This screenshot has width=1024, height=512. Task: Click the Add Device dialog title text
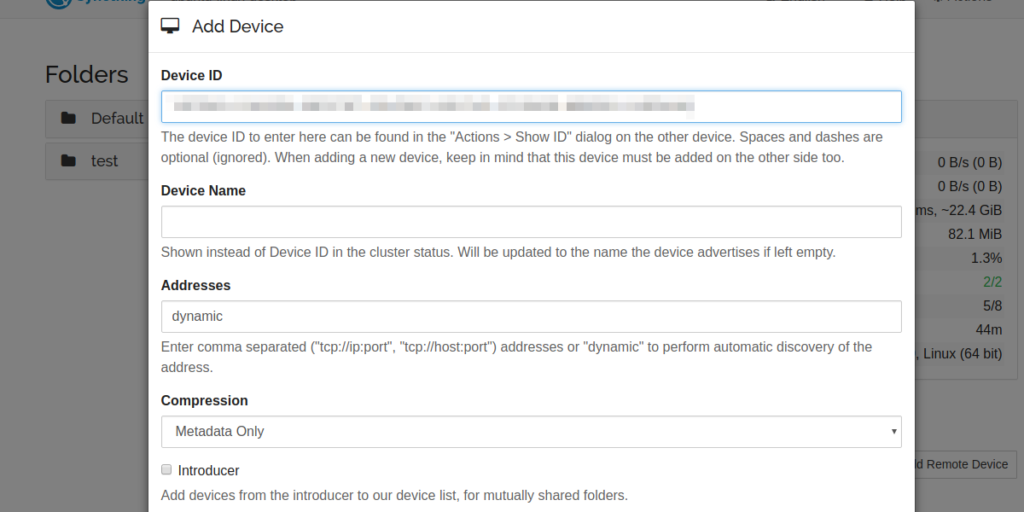click(x=238, y=26)
